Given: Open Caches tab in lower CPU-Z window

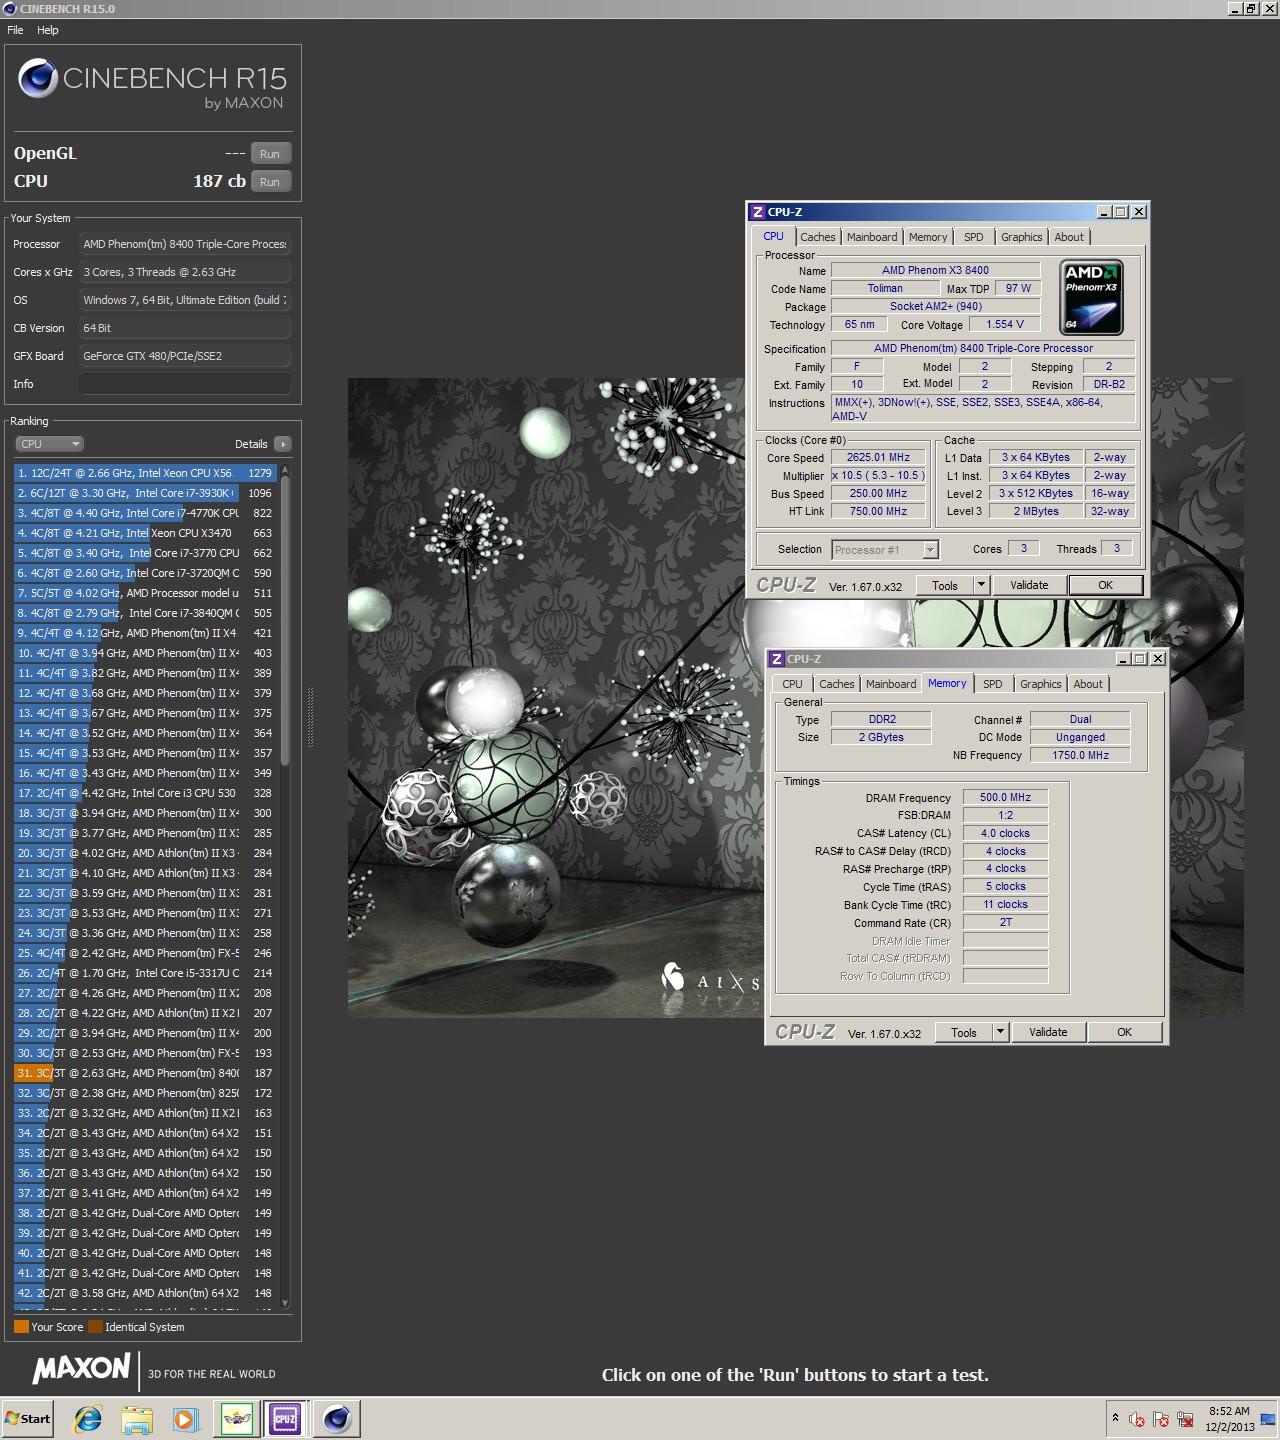Looking at the screenshot, I should [x=836, y=684].
